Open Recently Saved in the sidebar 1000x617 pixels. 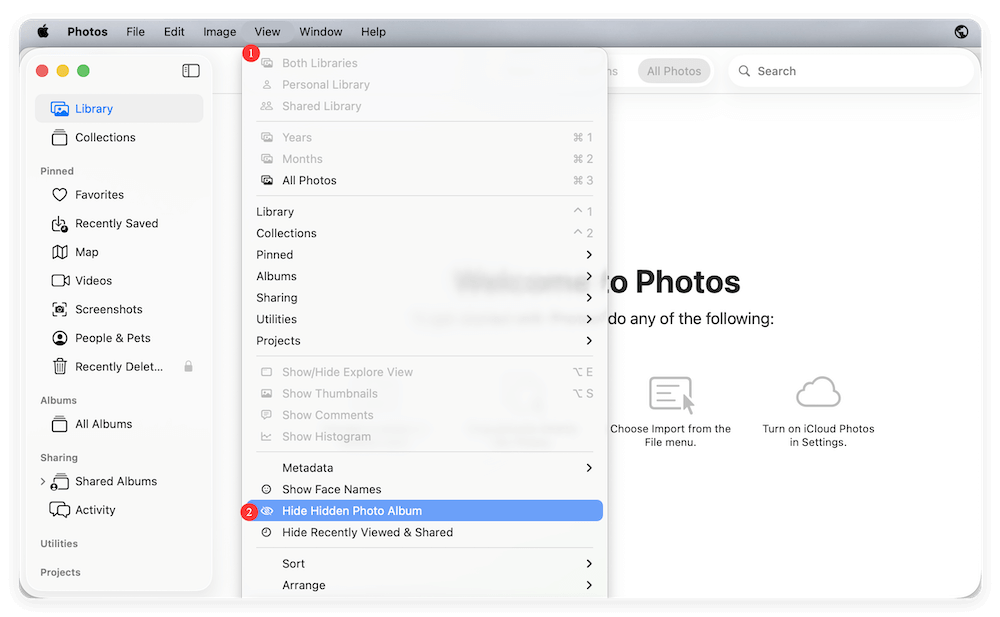(113, 223)
